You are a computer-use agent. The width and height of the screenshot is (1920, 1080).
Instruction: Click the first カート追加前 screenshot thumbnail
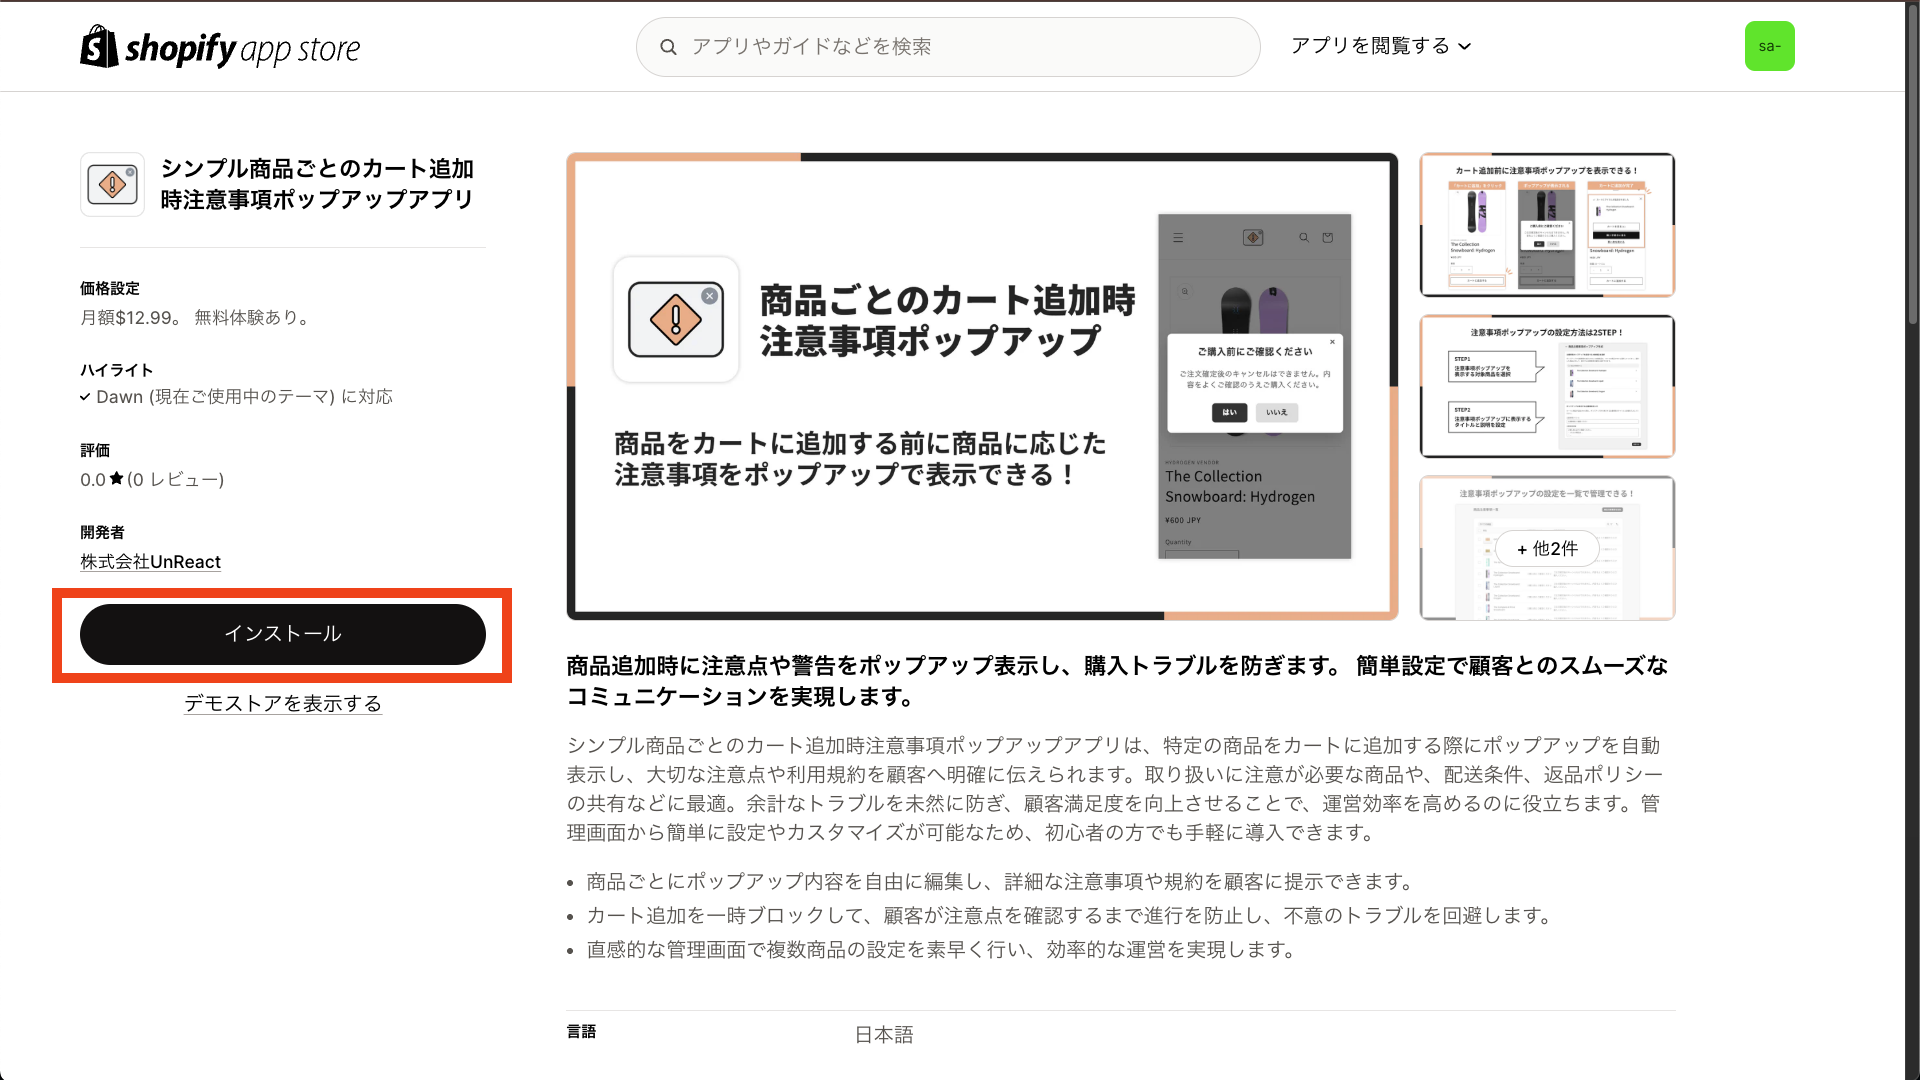pyautogui.click(x=1546, y=225)
